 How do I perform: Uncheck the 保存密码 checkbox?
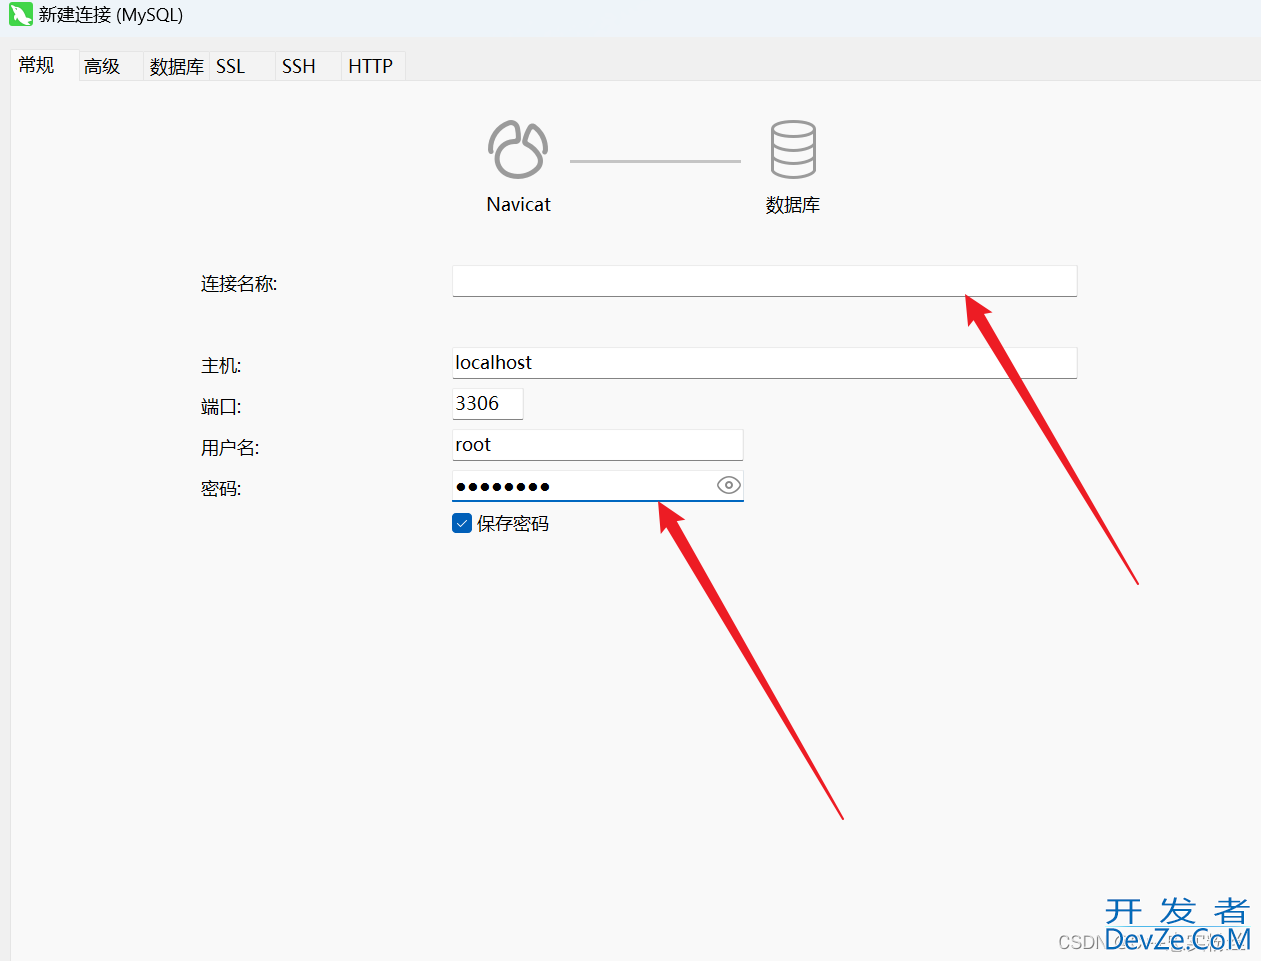(x=462, y=523)
